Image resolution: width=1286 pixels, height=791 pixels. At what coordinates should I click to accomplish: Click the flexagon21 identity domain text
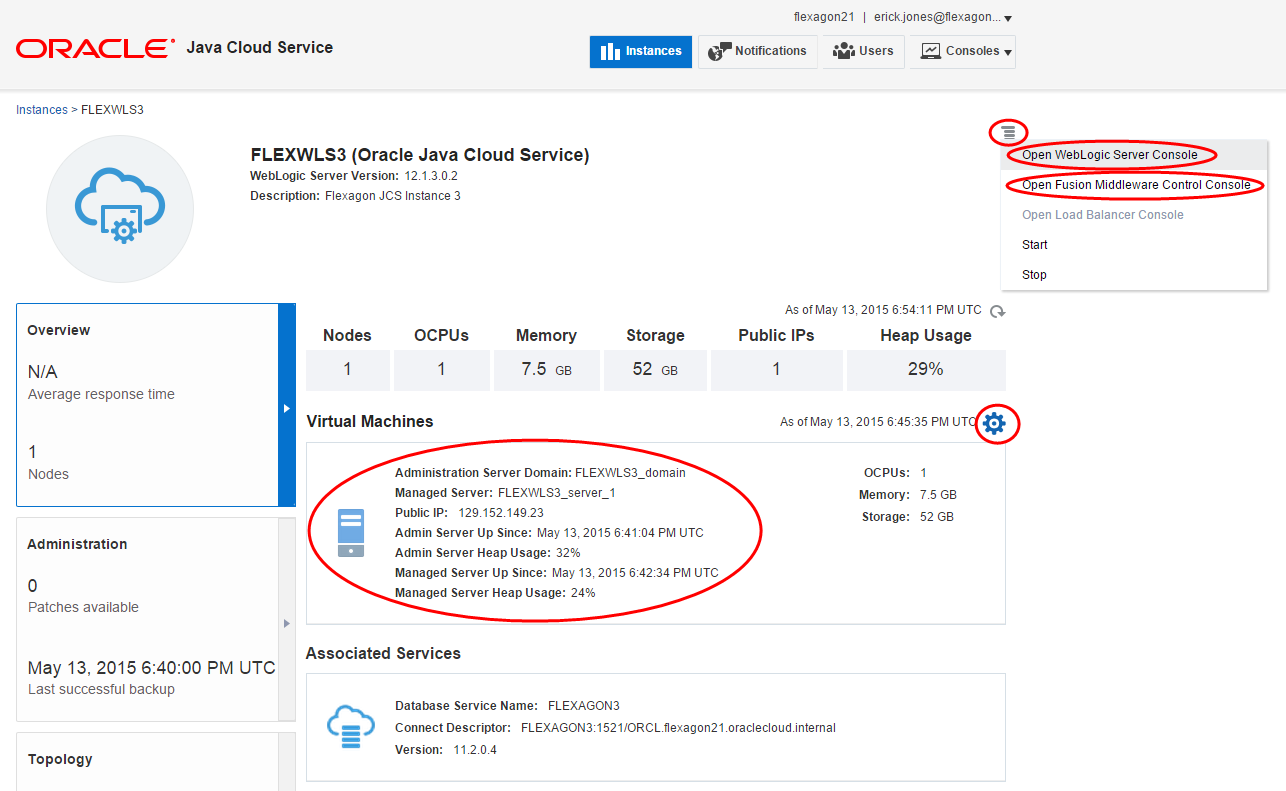coord(824,17)
